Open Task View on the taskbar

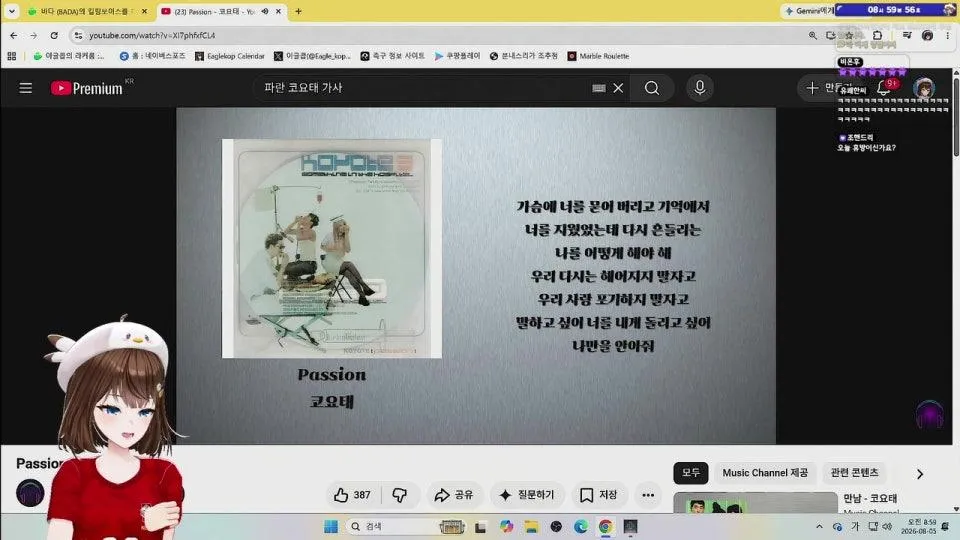[x=481, y=527]
